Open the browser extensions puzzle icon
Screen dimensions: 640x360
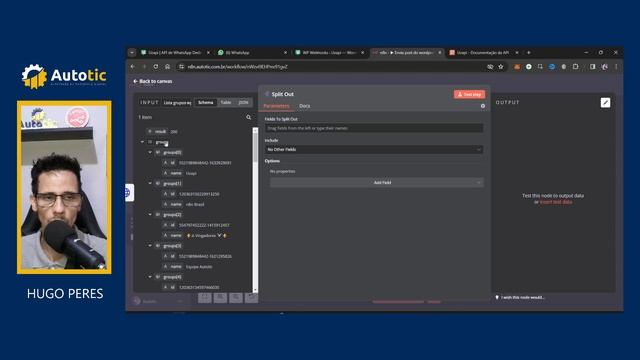tap(576, 67)
